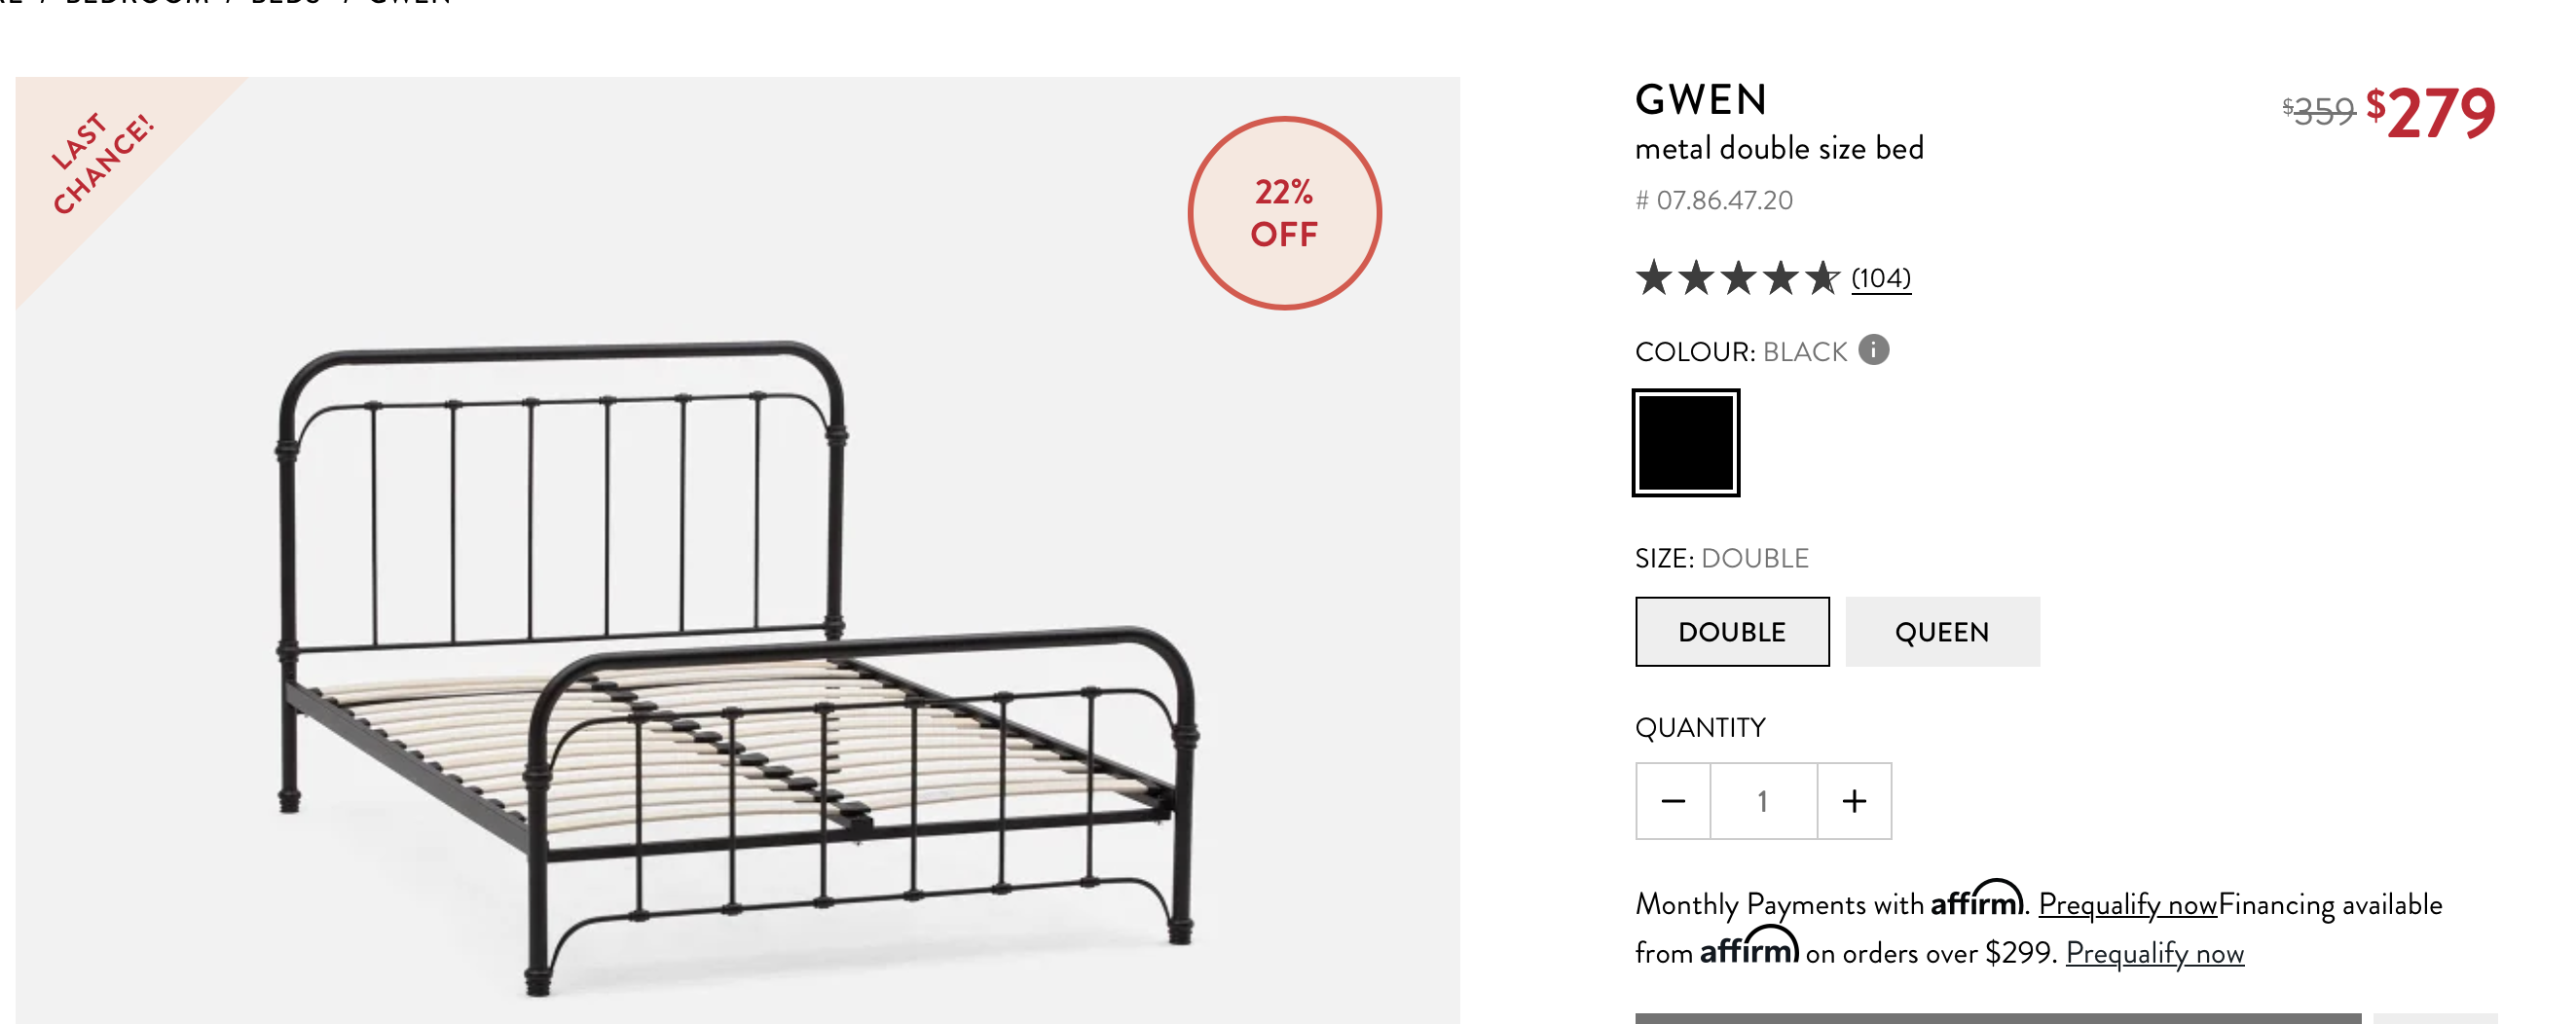Click the GWEN product title
The height and width of the screenshot is (1024, 2576).
pos(1701,100)
